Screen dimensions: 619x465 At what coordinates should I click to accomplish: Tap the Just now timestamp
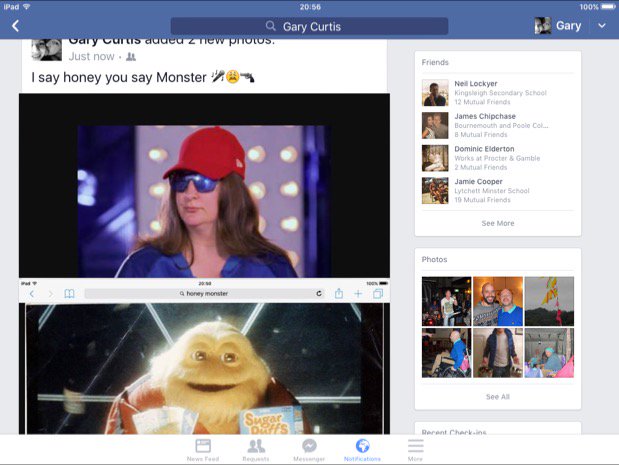coord(92,57)
